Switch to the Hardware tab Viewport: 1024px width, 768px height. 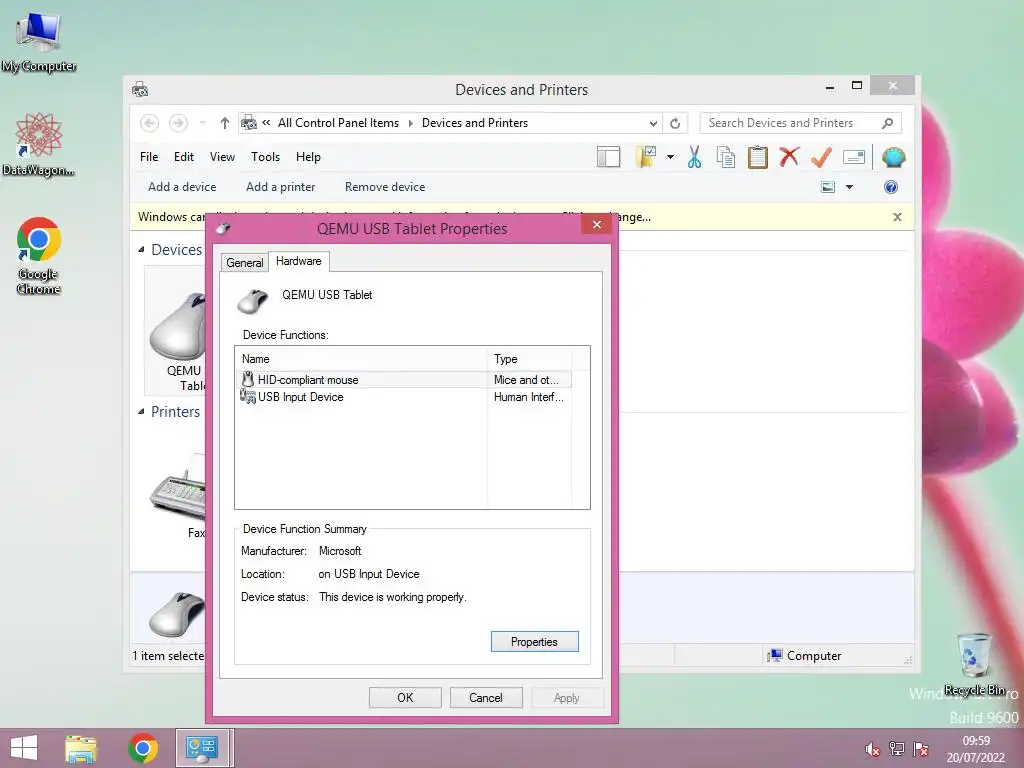[298, 261]
